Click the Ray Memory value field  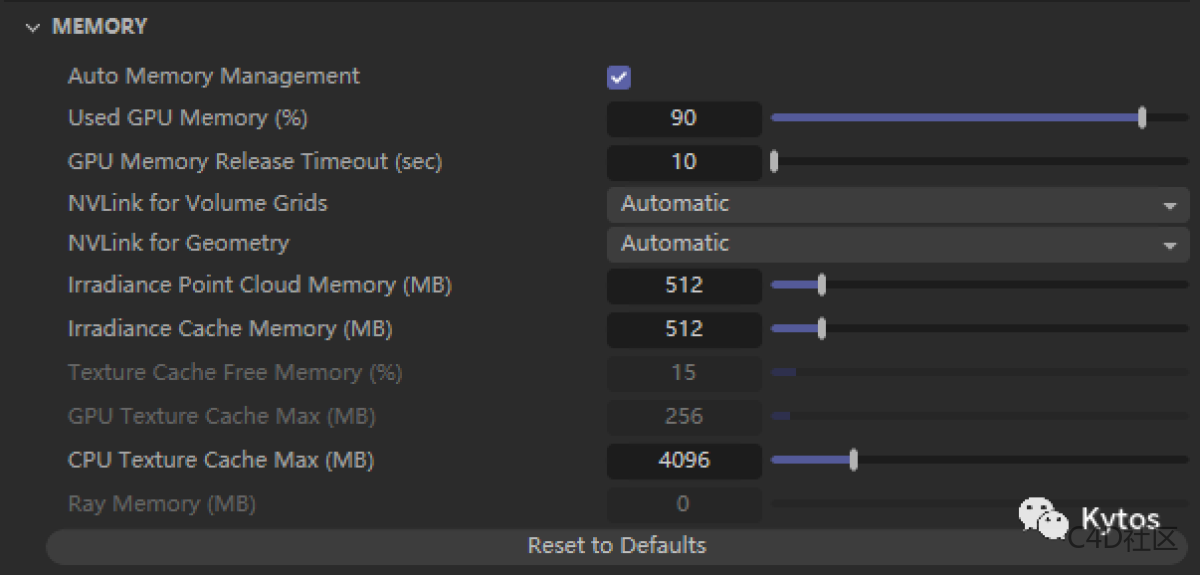684,504
